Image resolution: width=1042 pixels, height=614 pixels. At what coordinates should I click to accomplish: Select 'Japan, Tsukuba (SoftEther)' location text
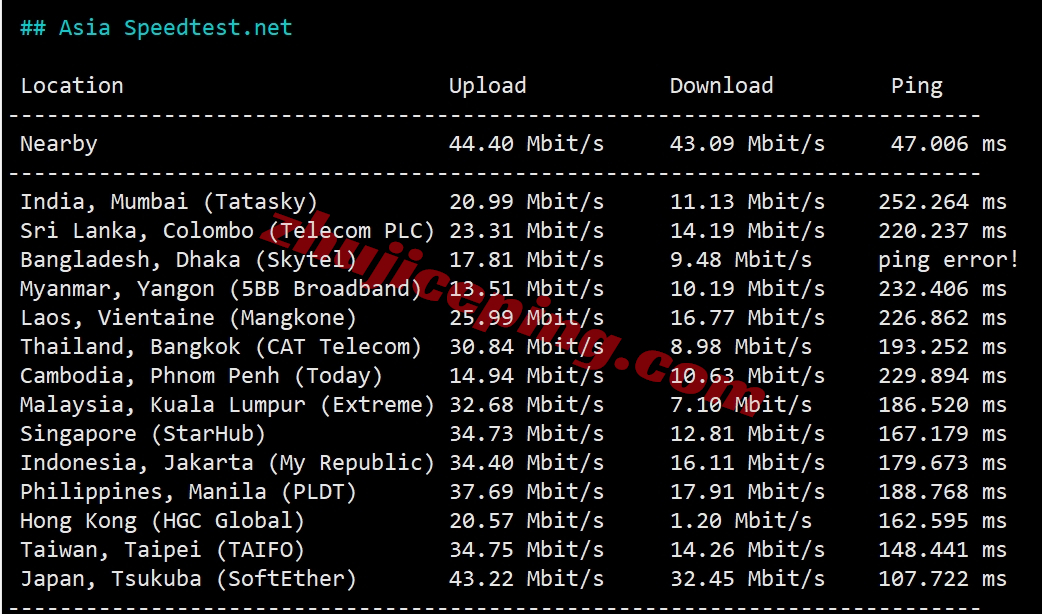coord(188,579)
